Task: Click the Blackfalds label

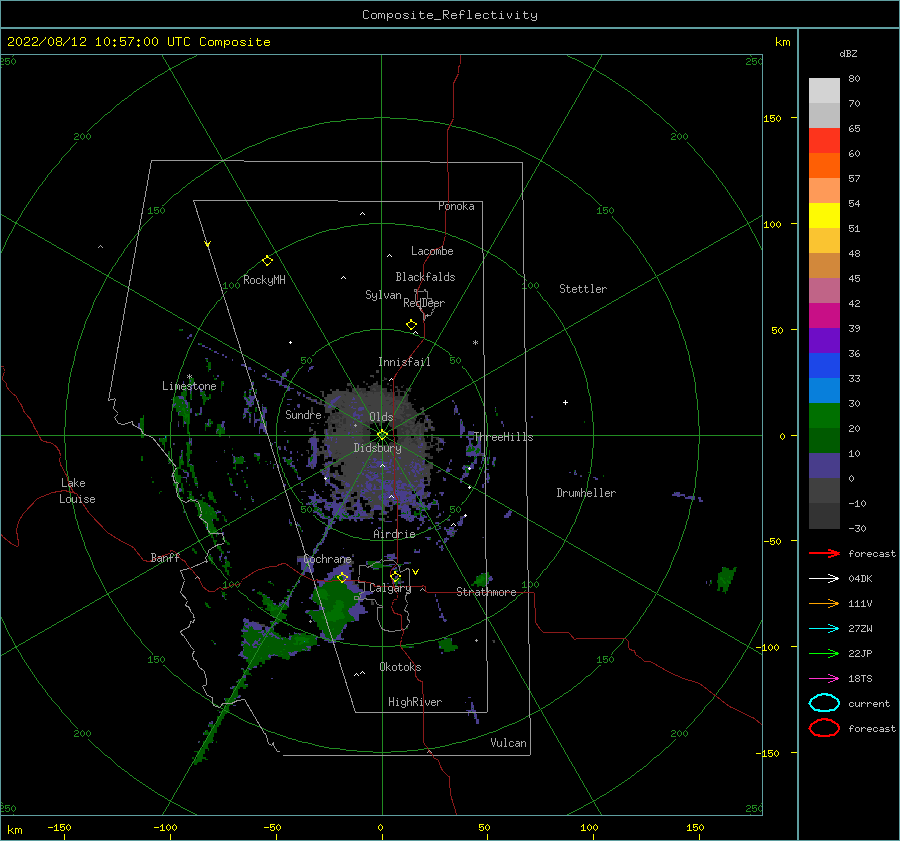Action: click(425, 277)
